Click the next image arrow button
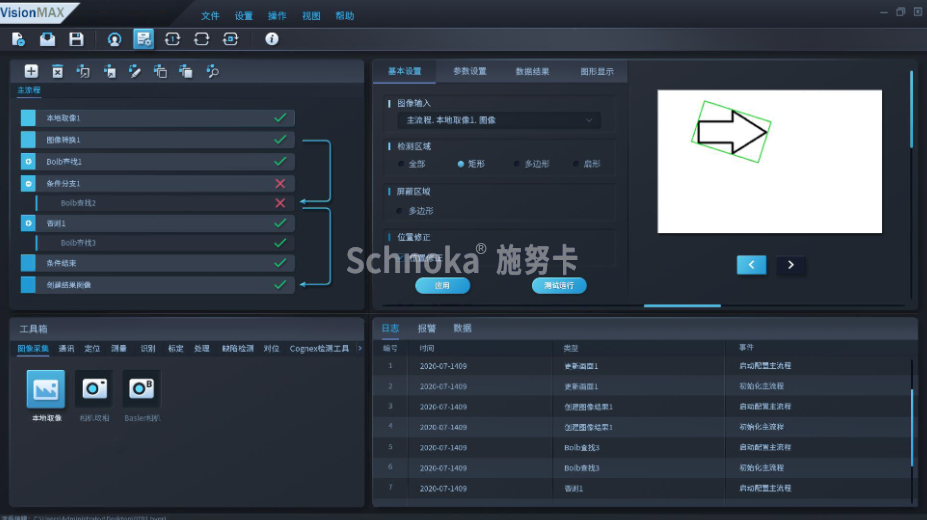Screen dimensions: 927x520 [791, 265]
